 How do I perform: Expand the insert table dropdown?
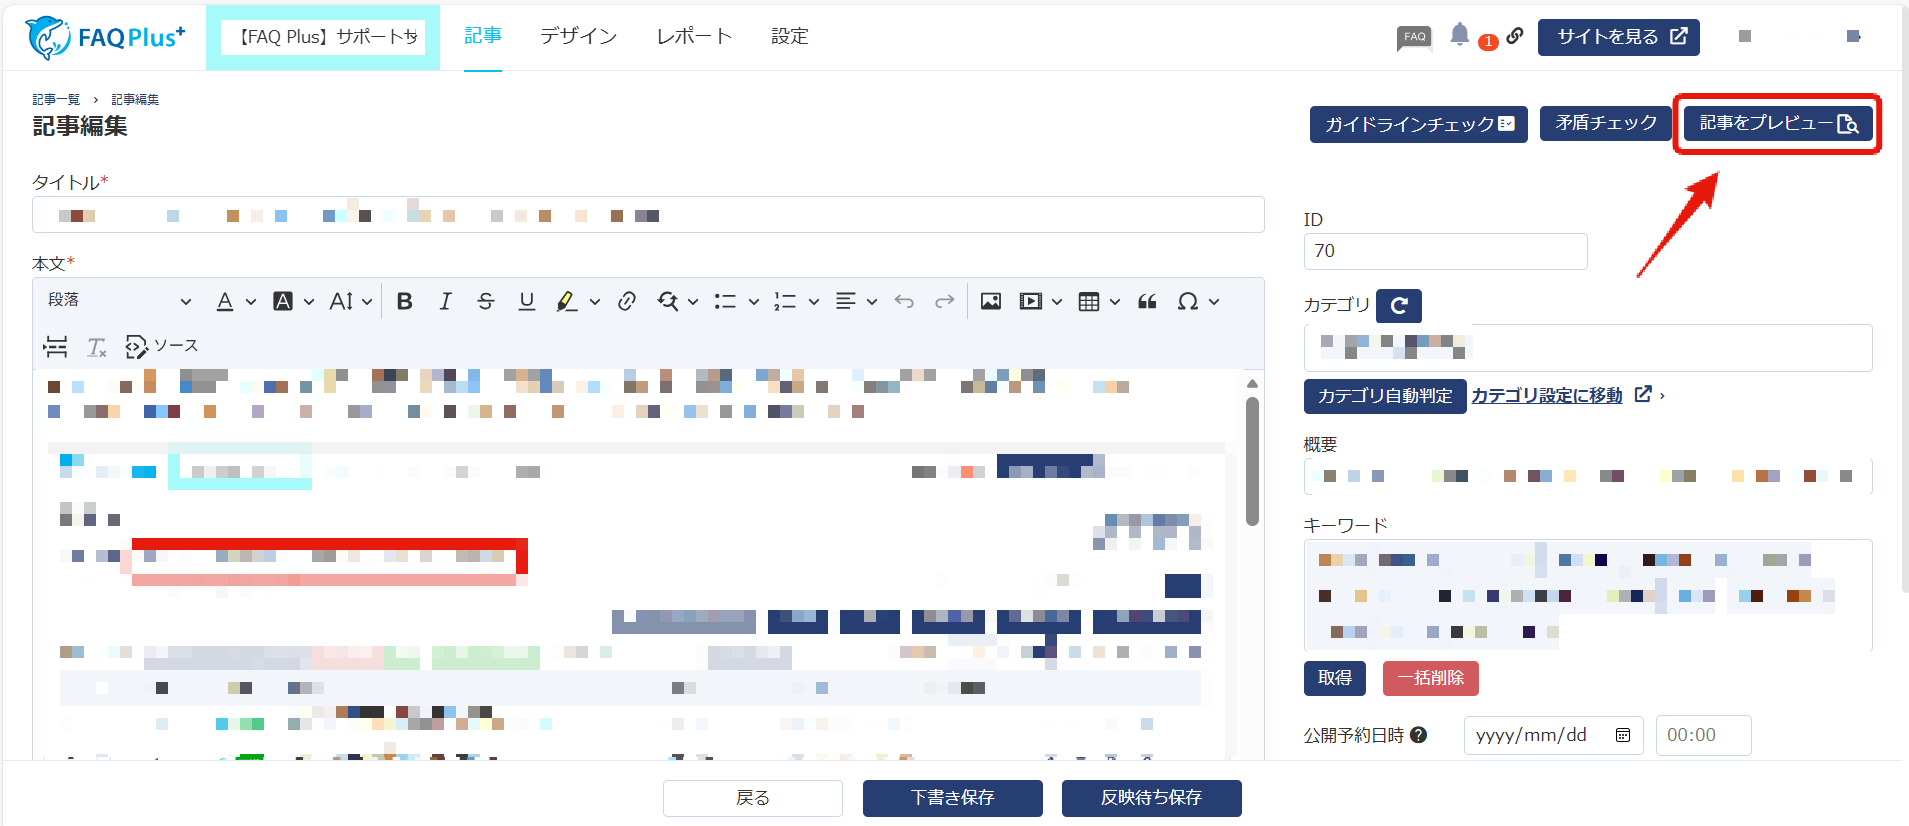click(1114, 301)
